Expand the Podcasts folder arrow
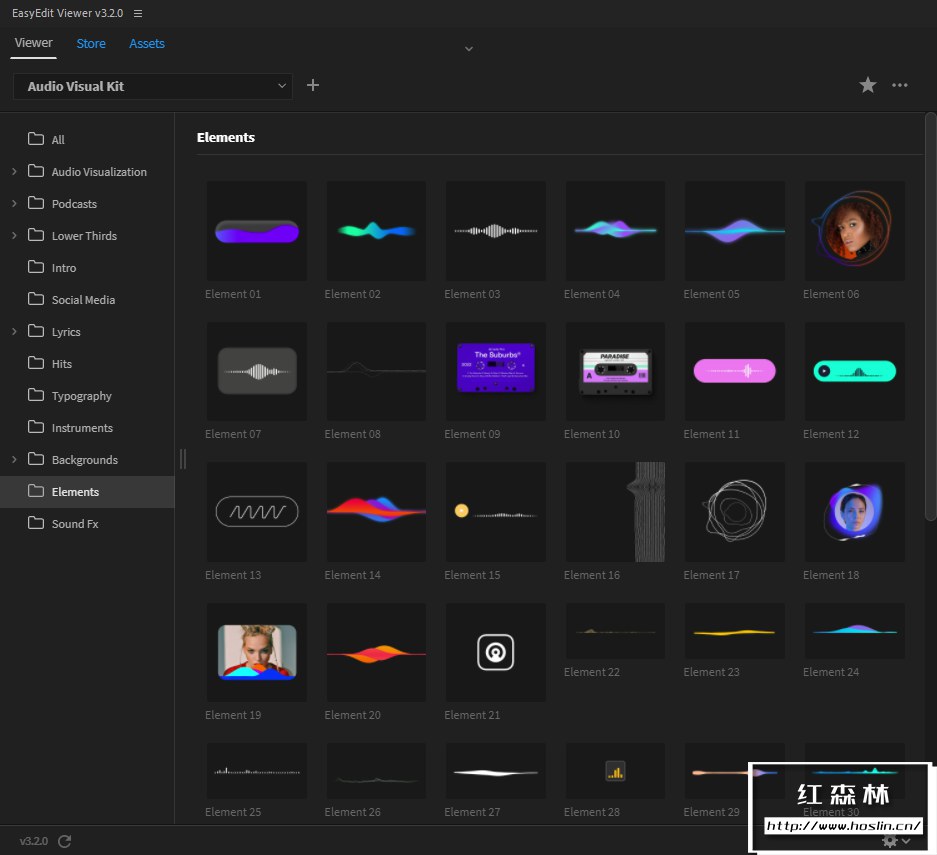 click(14, 204)
